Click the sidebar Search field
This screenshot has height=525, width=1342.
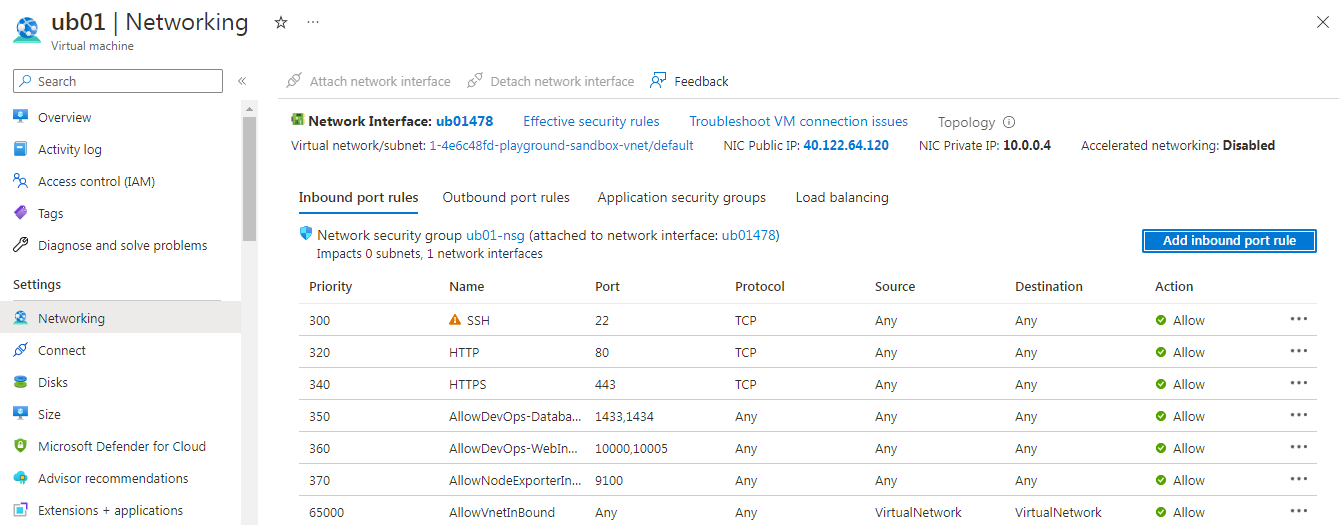[x=118, y=81]
